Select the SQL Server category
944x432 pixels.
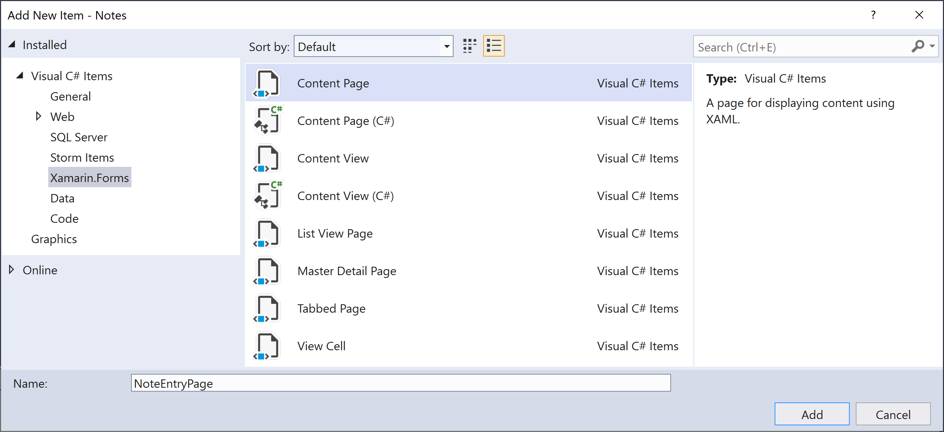(x=78, y=137)
